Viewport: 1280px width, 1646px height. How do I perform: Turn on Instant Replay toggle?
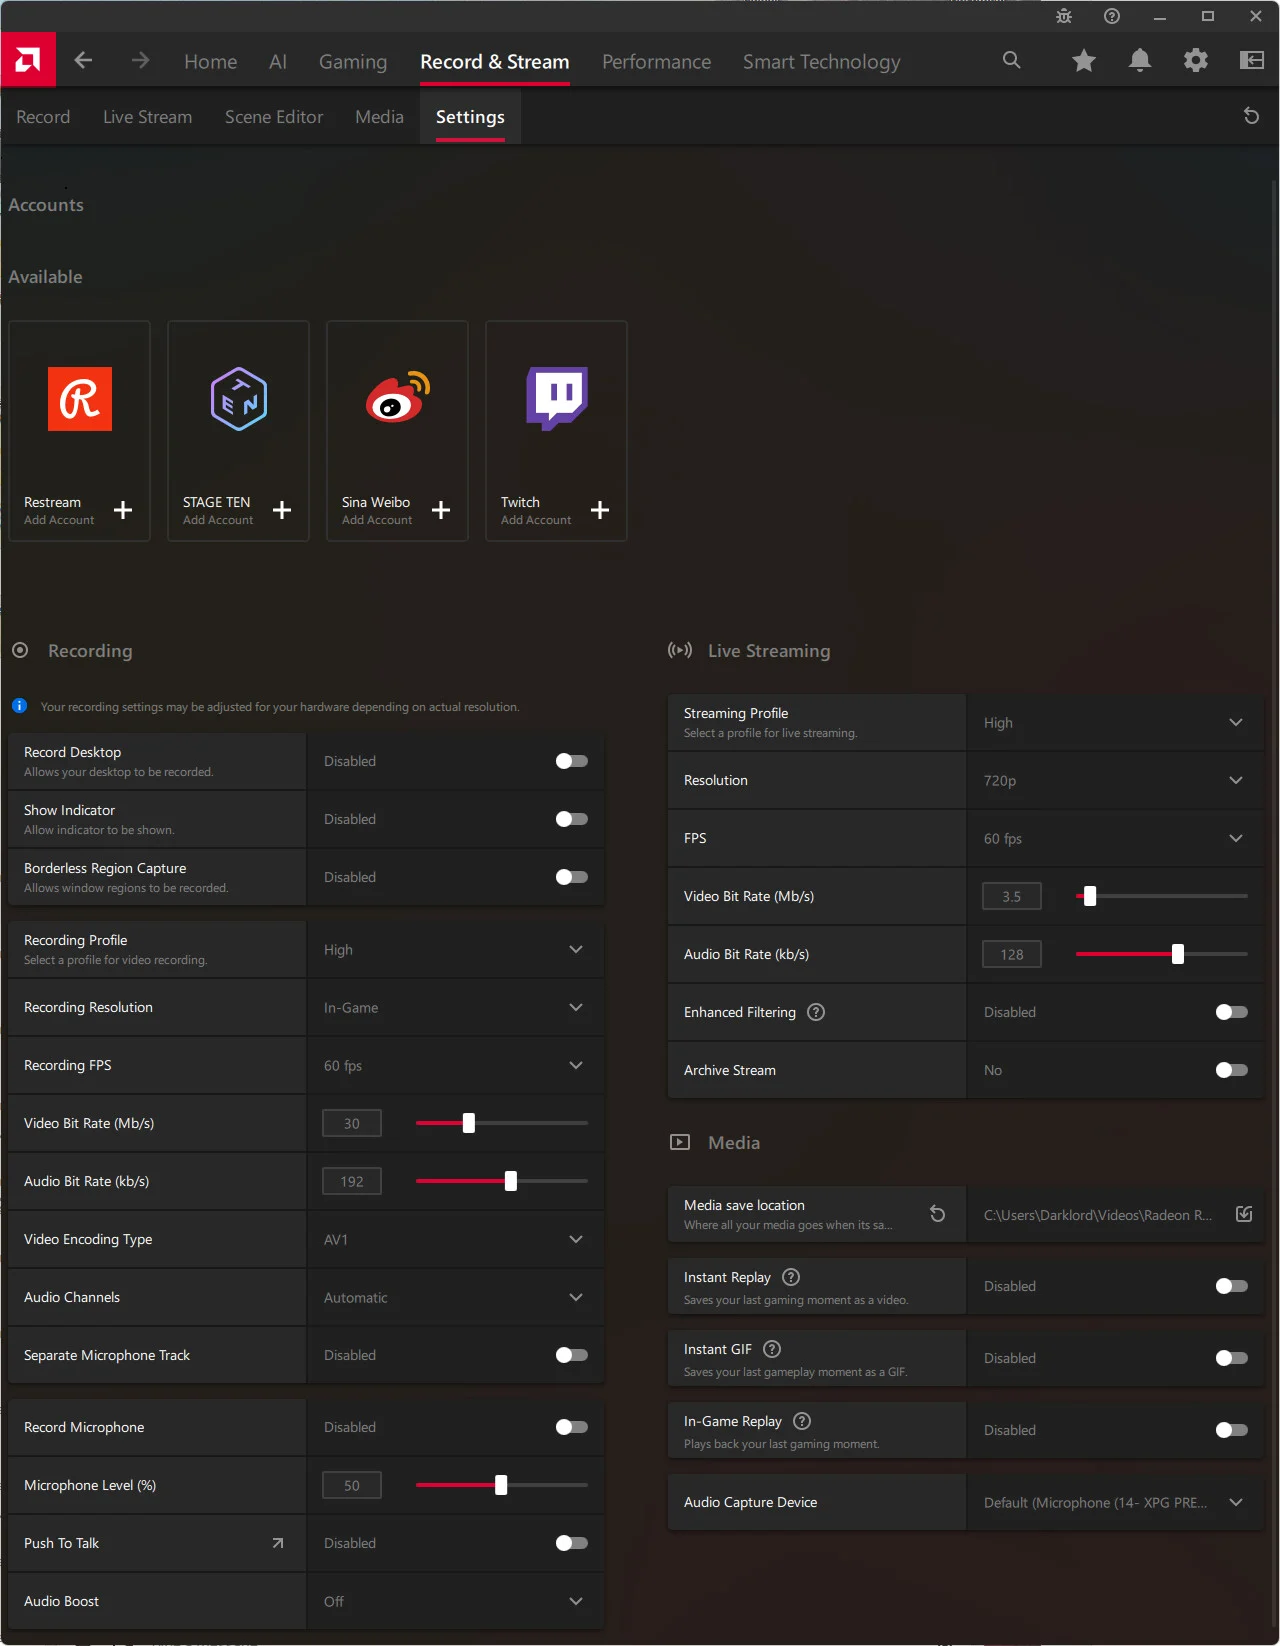1231,1286
